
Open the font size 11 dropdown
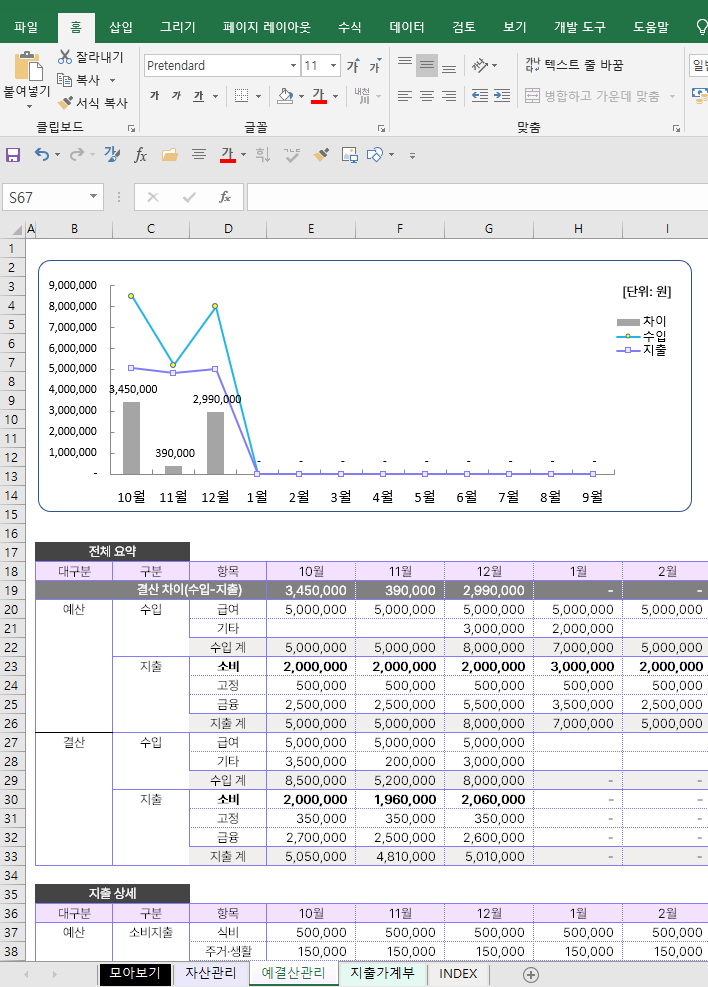(x=334, y=65)
